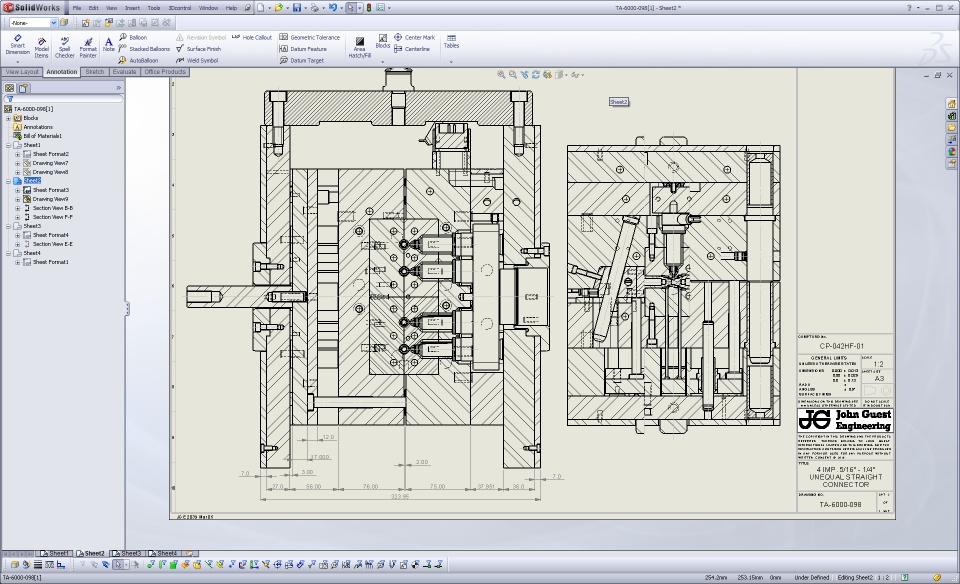Expand Drawing View7 in the tree
The height and width of the screenshot is (584, 960).
click(18, 163)
